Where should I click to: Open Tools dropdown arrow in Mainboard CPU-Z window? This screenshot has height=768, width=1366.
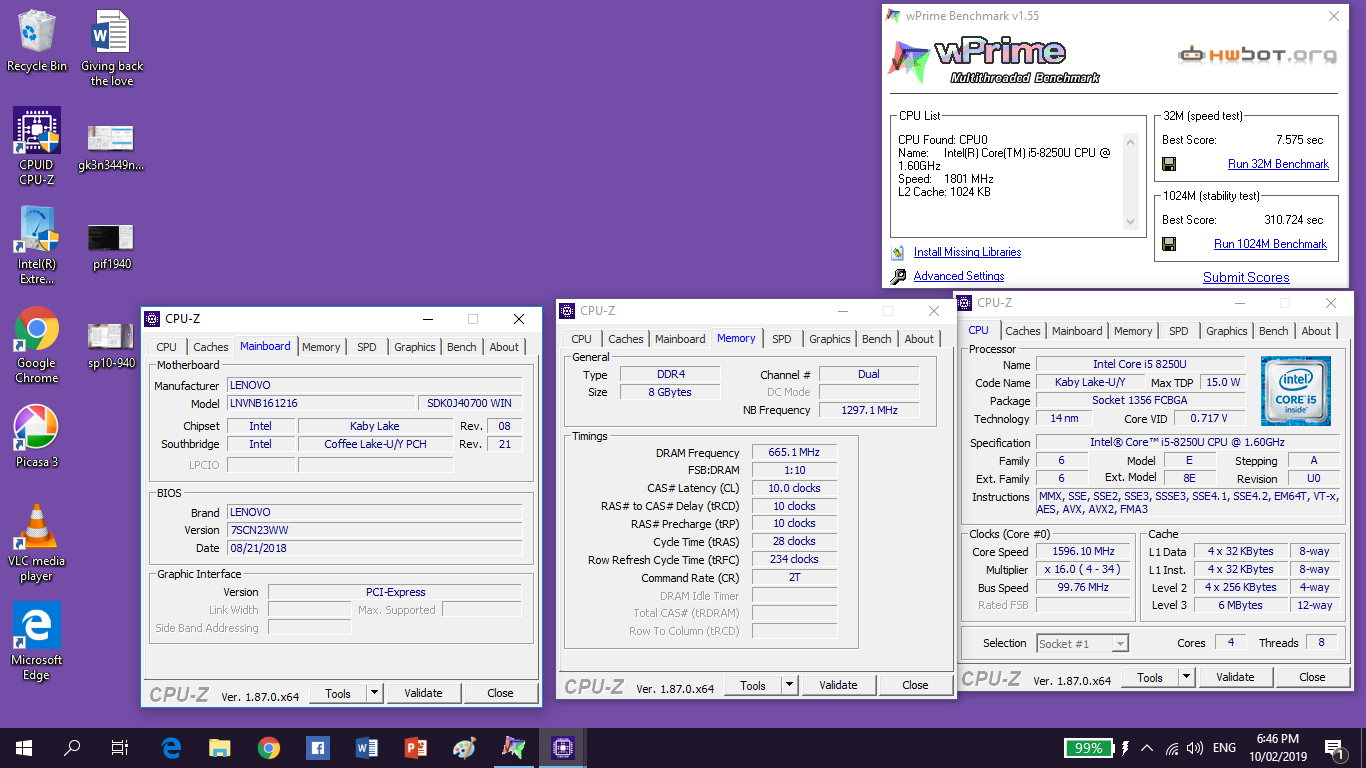374,693
